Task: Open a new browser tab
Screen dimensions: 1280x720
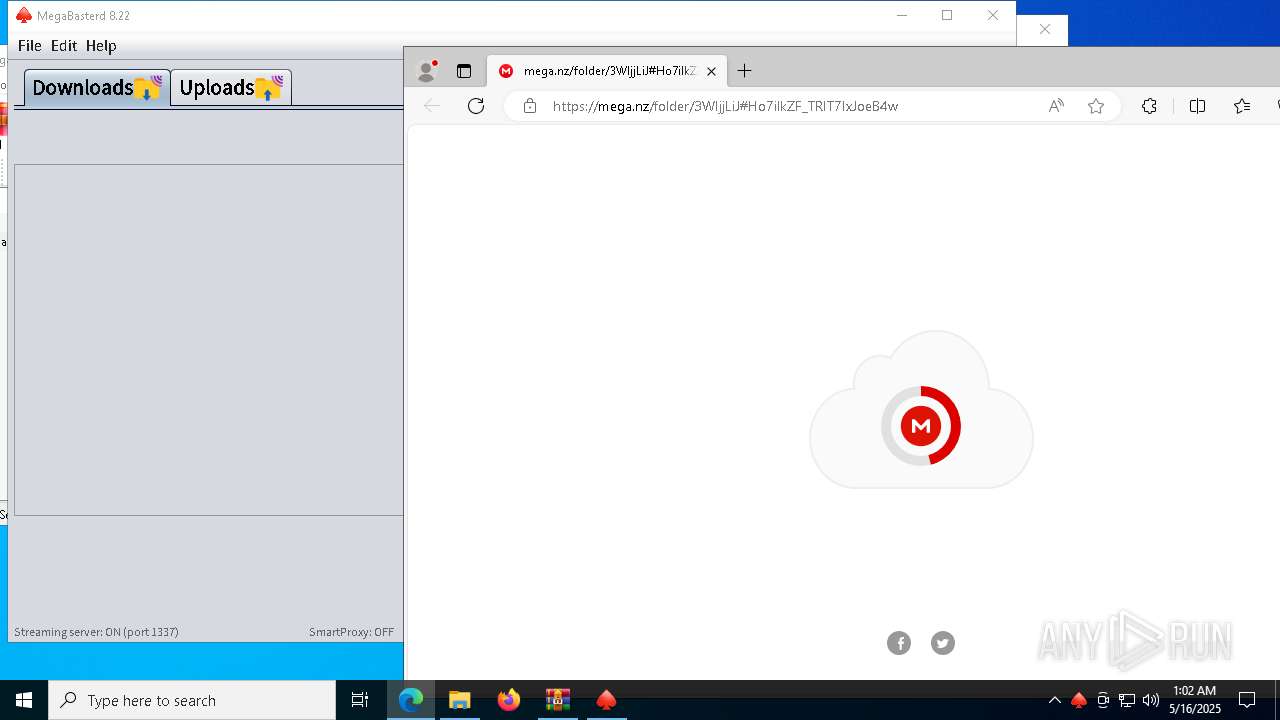Action: click(744, 71)
